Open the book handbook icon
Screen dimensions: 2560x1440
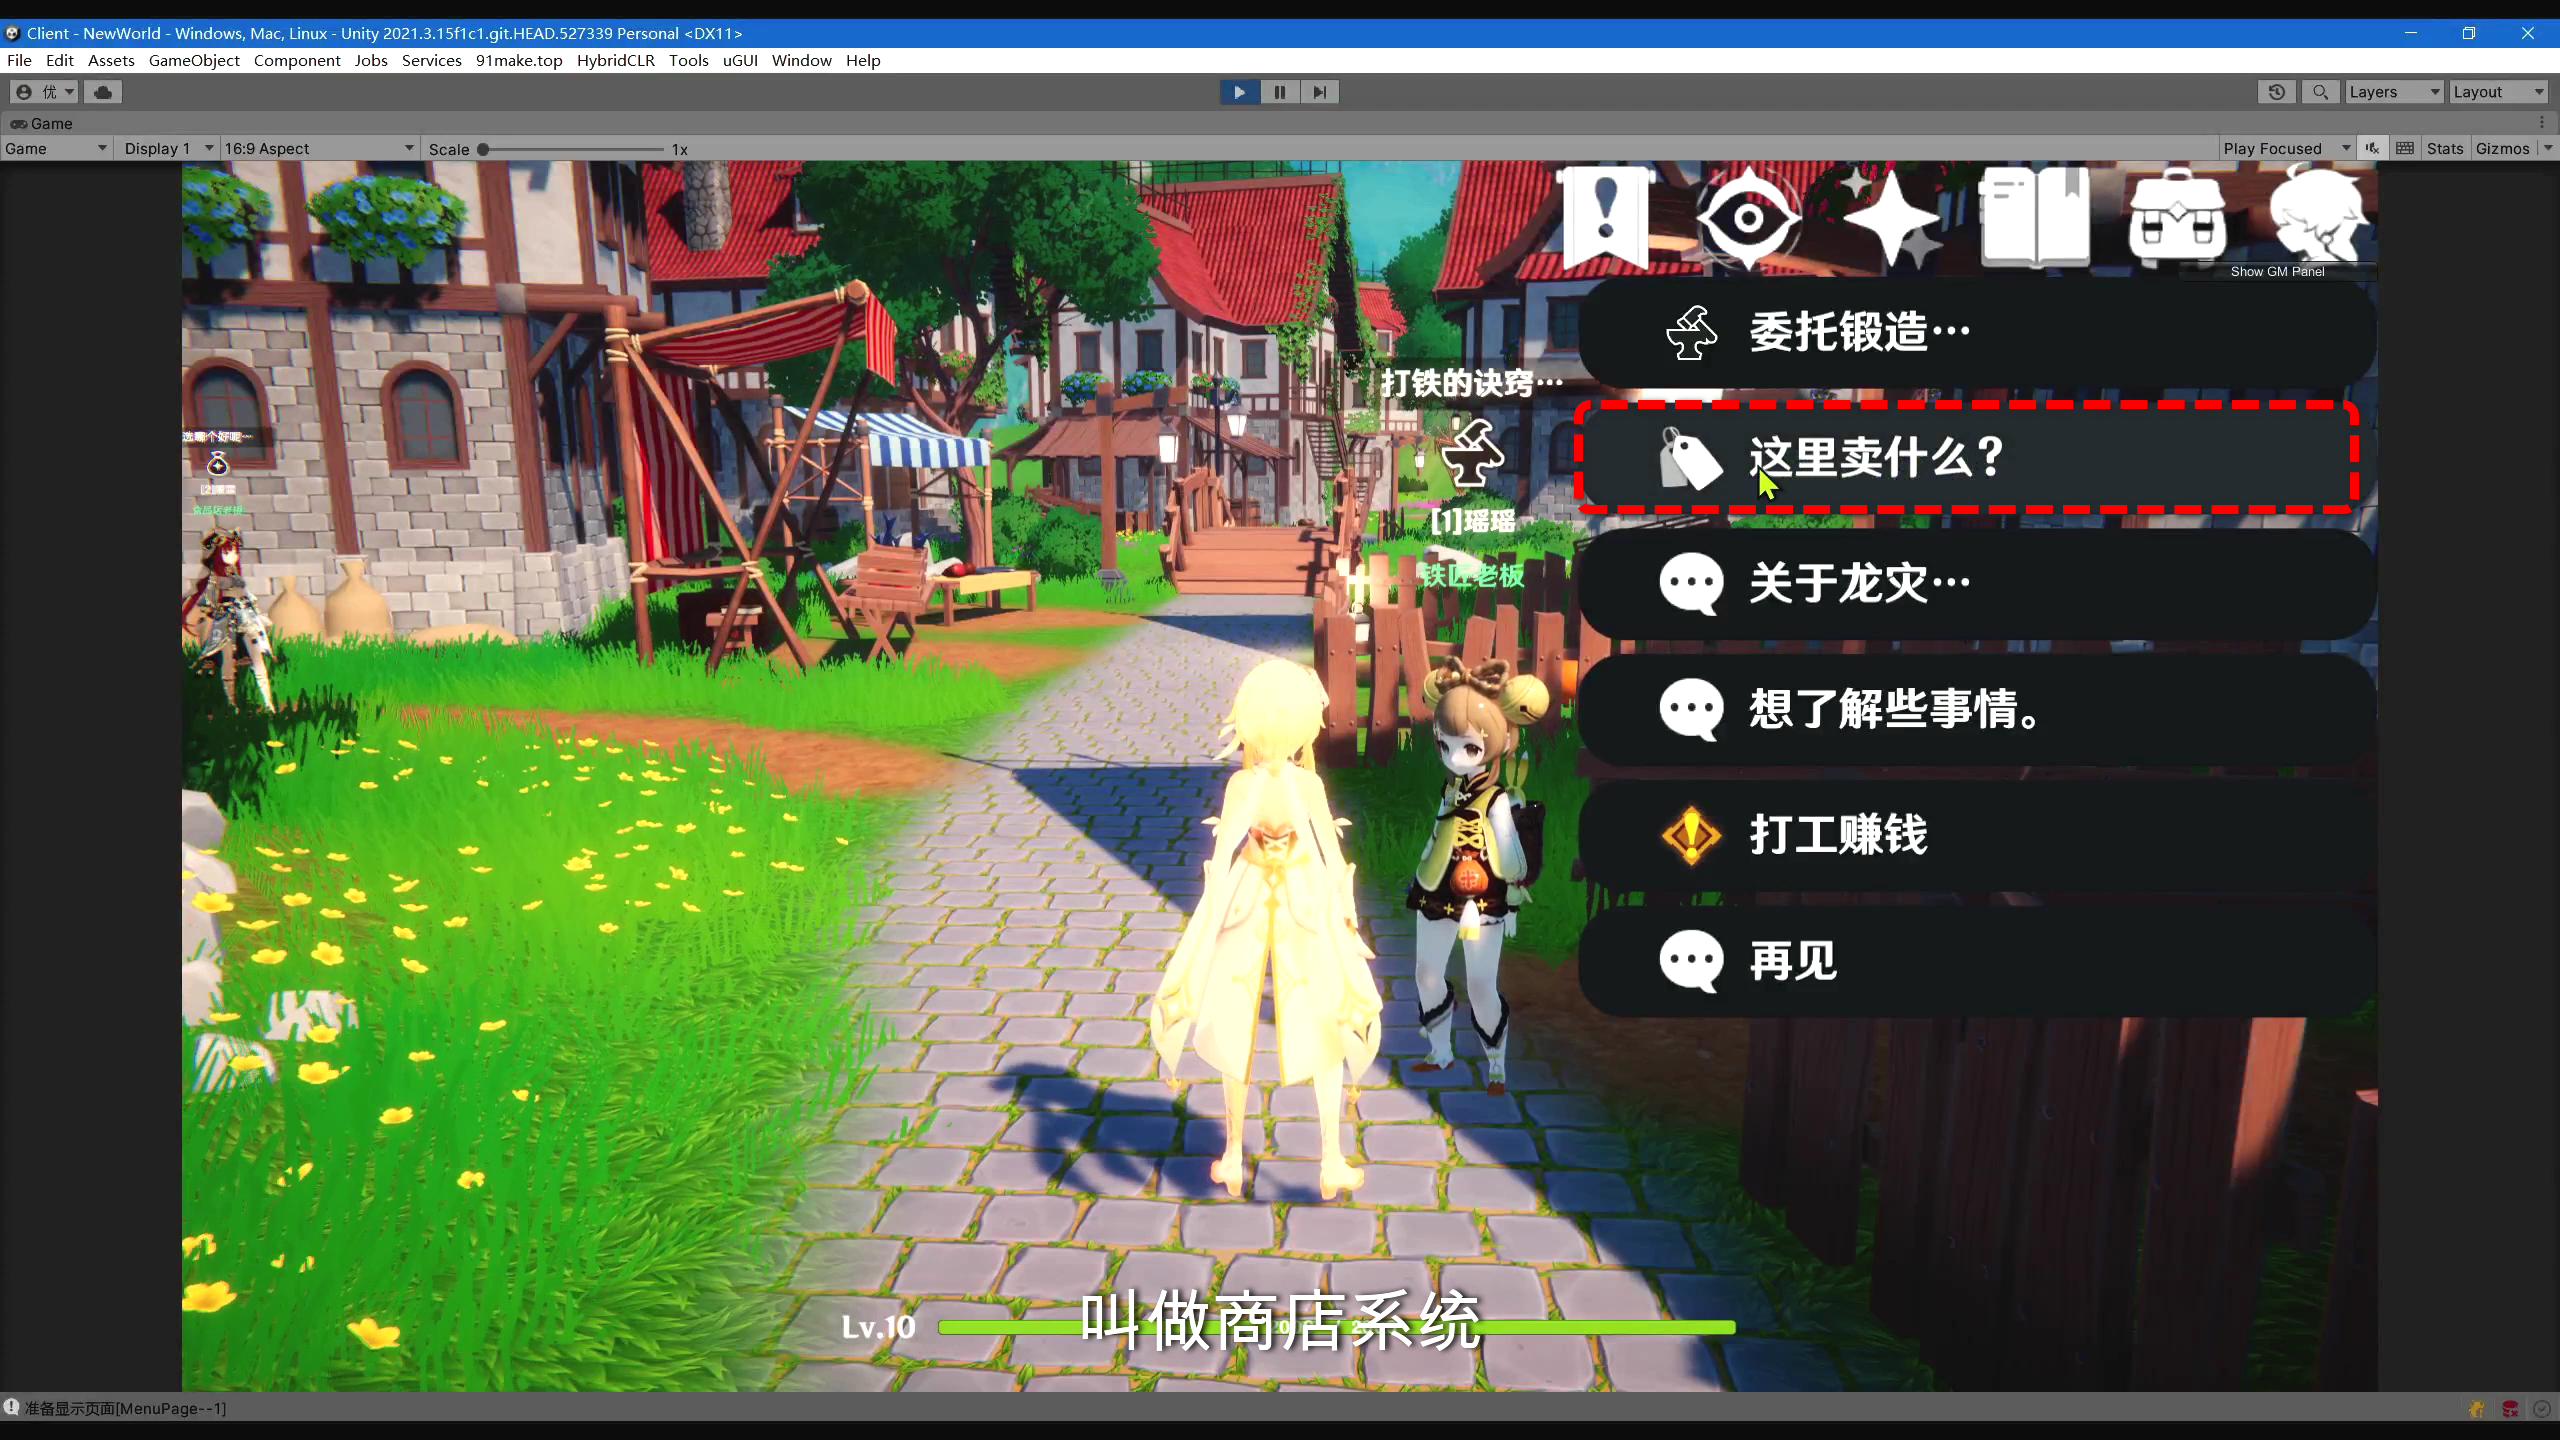(x=2034, y=218)
